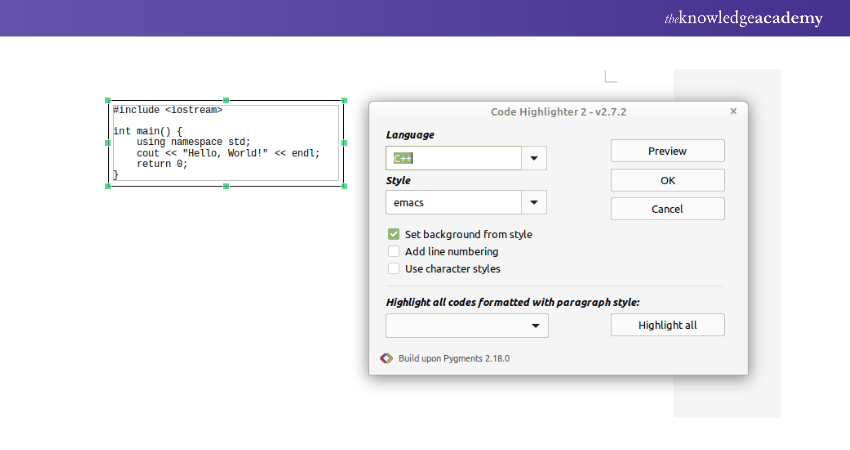This screenshot has width=850, height=450.
Task: Click the top-center handle of the code frame
Action: coord(226,101)
